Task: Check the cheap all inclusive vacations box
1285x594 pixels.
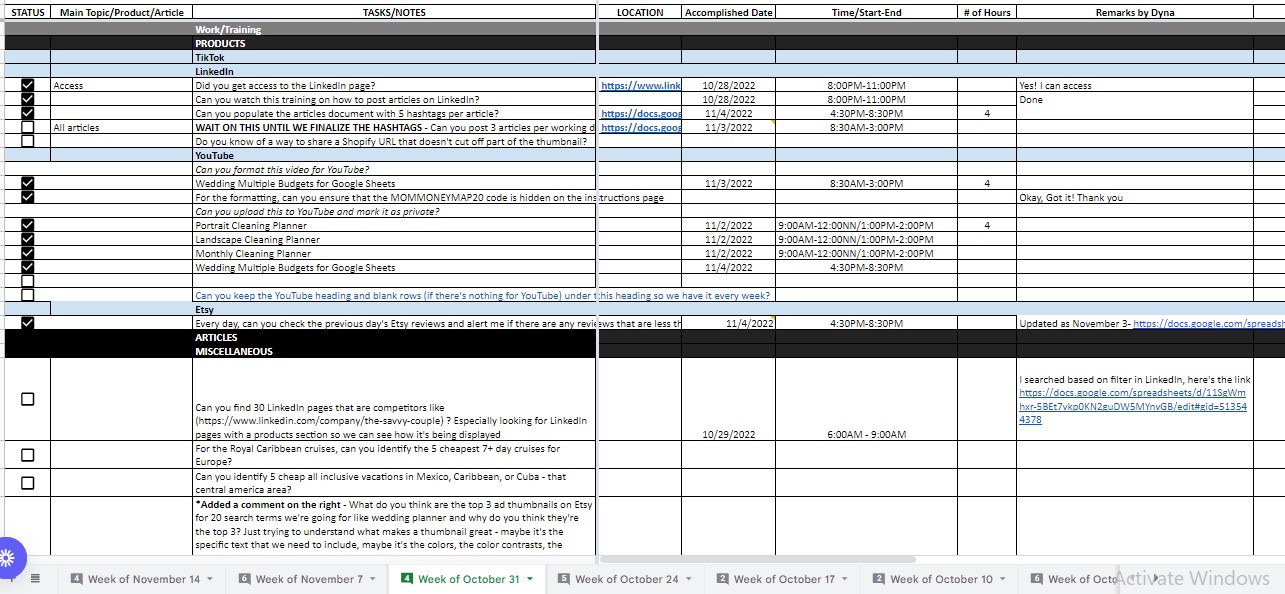Action: tap(27, 483)
